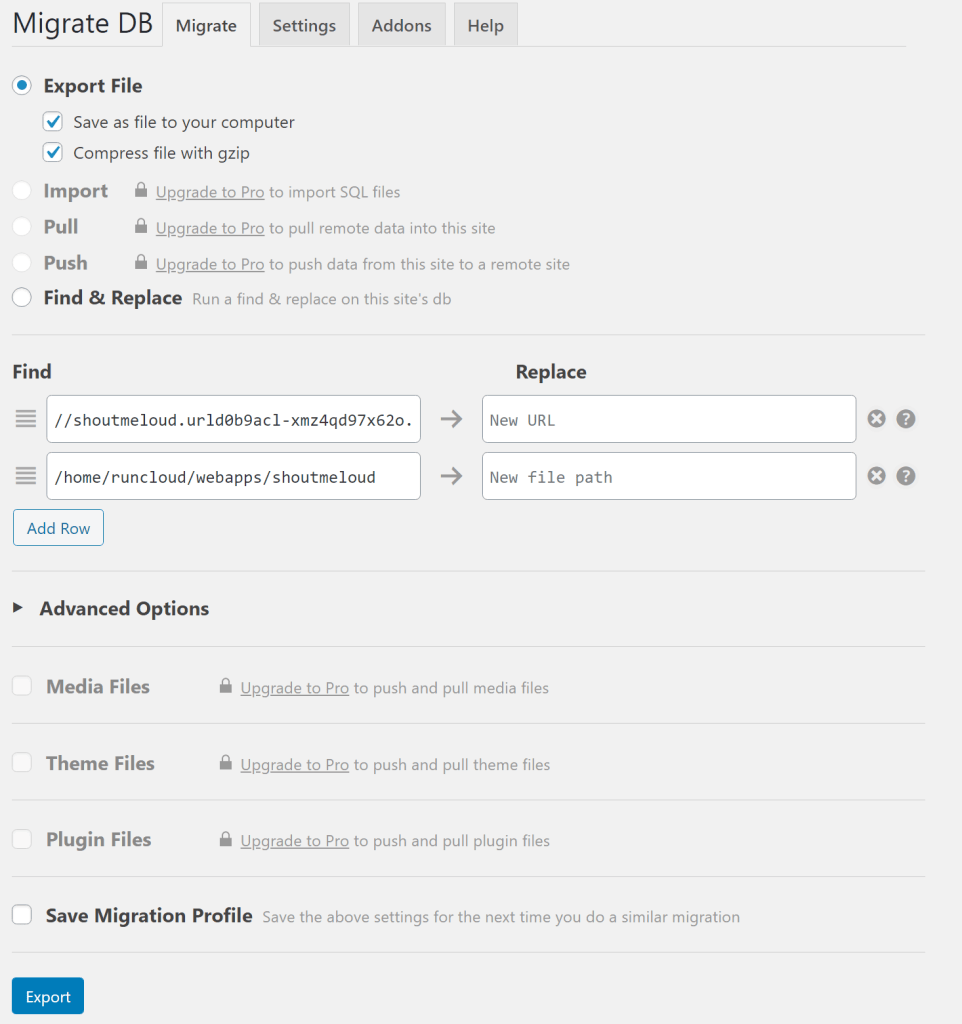
Task: Expand the Advanced Options section
Action: click(111, 608)
